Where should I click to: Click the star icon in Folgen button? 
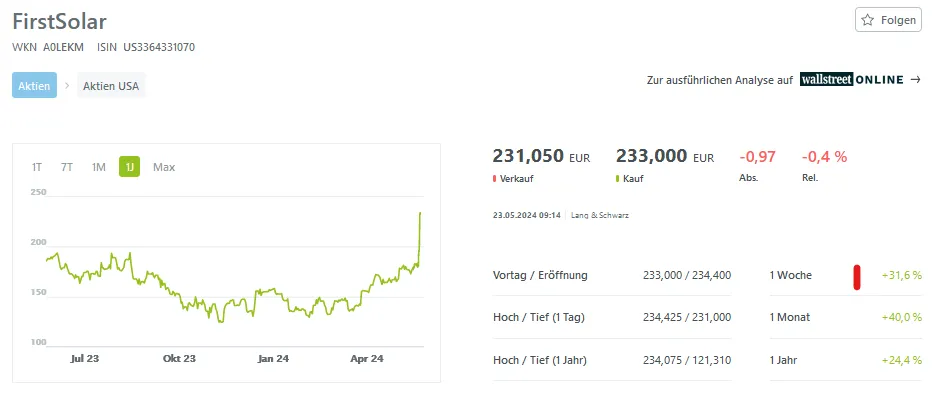click(868, 20)
